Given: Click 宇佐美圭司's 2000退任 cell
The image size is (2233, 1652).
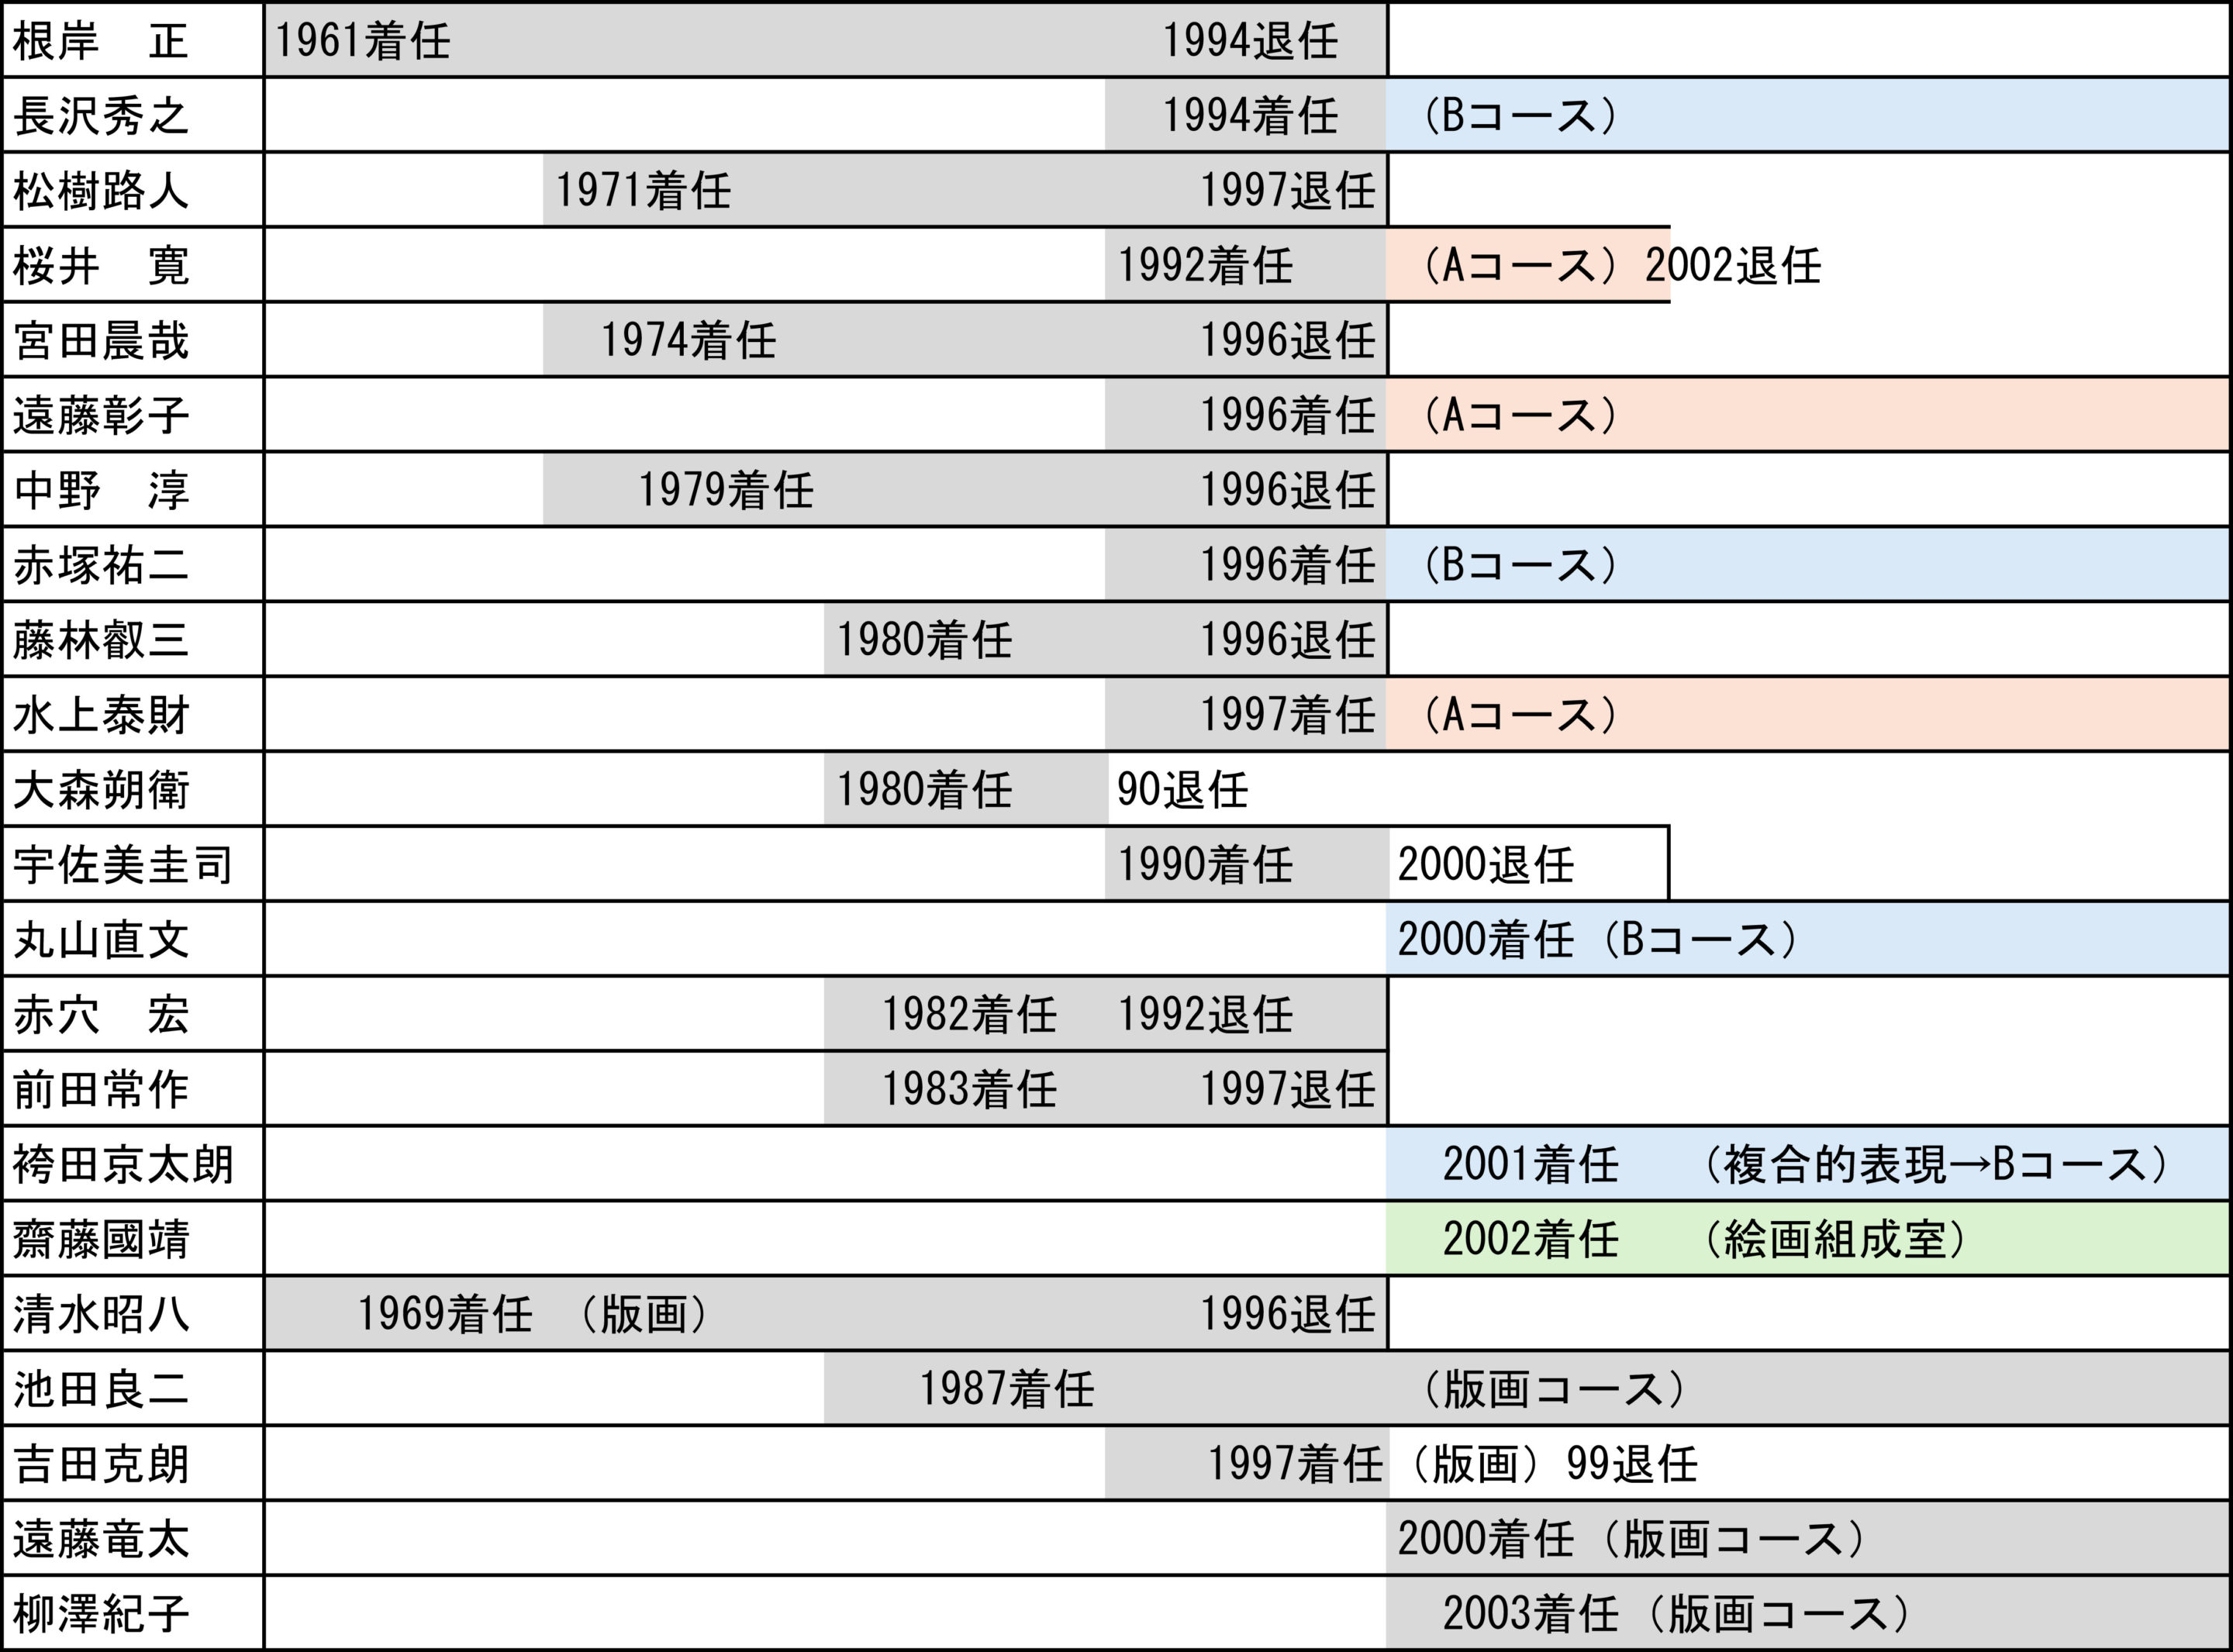Looking at the screenshot, I should tap(1485, 865).
